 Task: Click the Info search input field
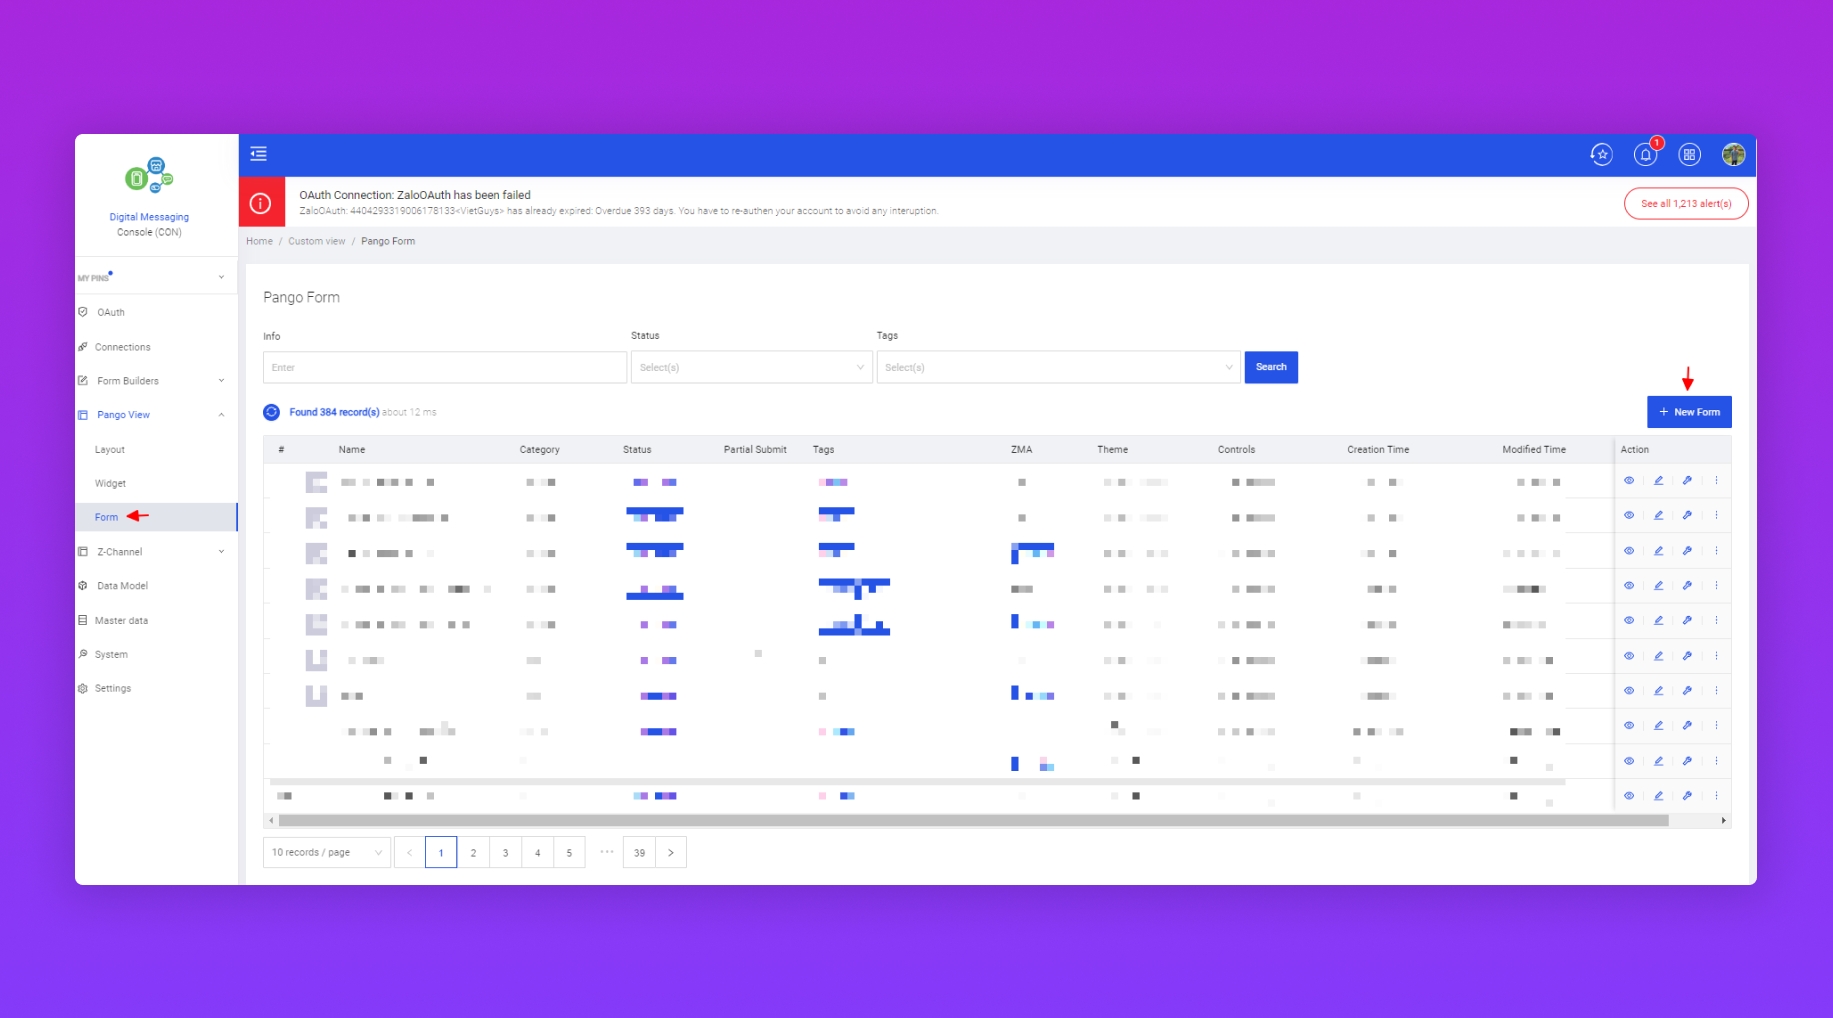click(x=444, y=367)
